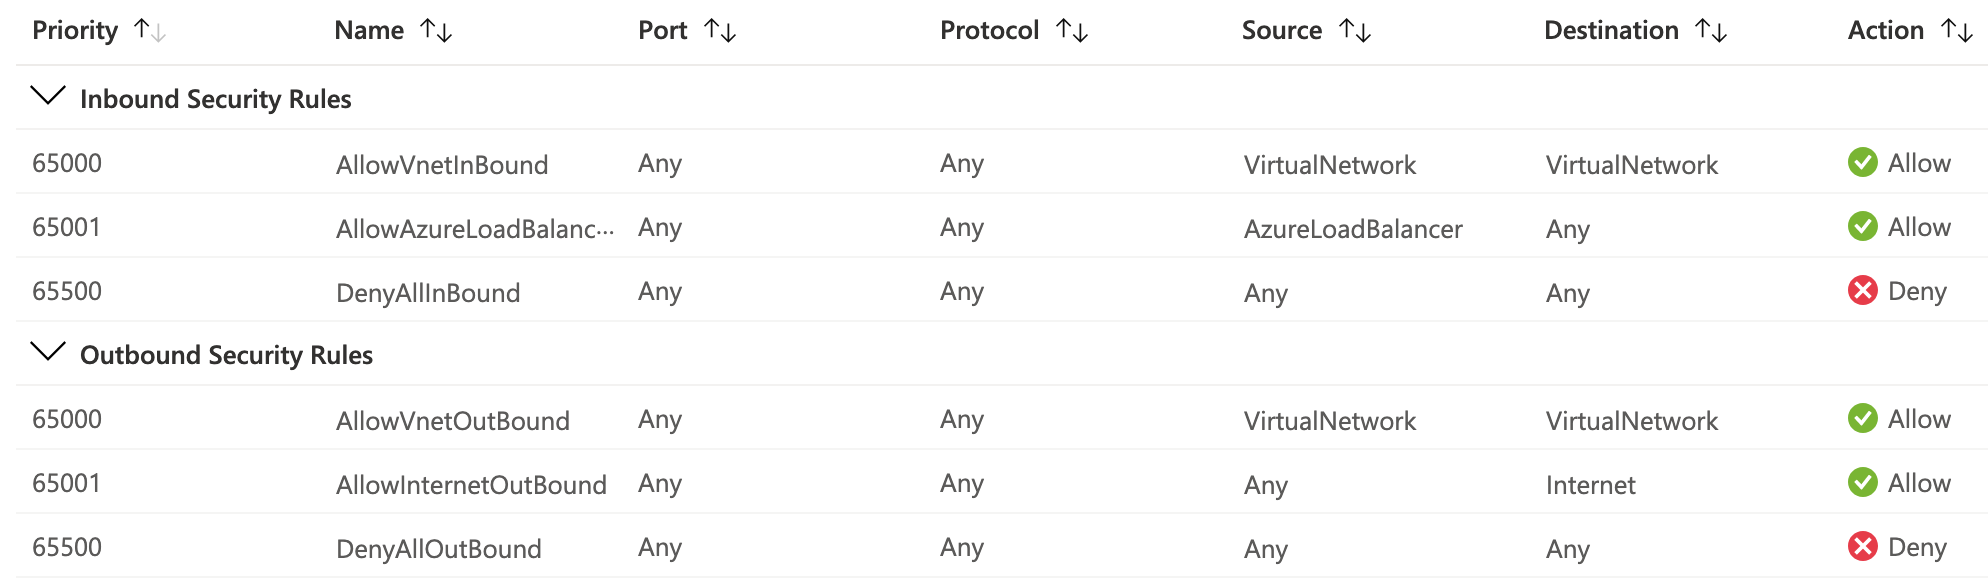Click green Allow checkmark for AllowVnetInBound

pos(1862,163)
